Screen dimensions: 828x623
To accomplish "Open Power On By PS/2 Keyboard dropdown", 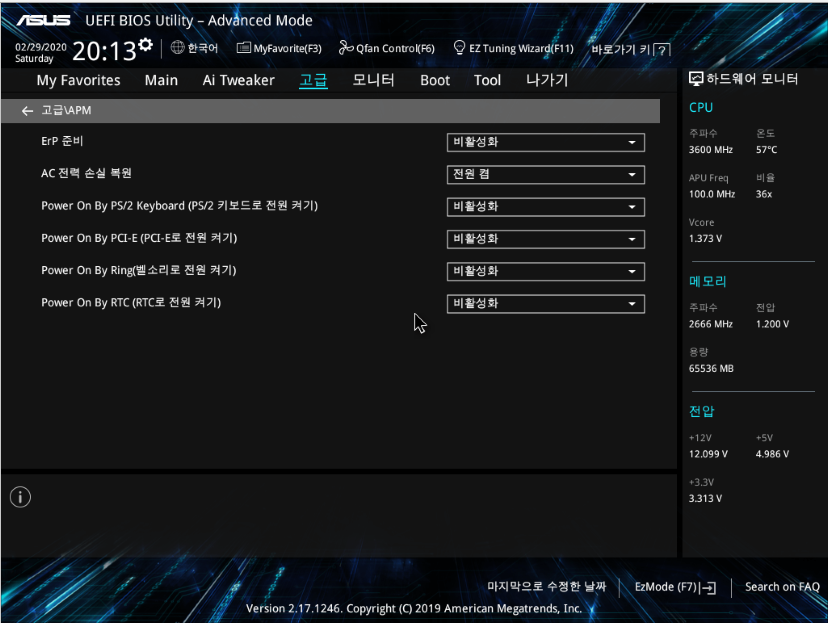I will [x=545, y=206].
